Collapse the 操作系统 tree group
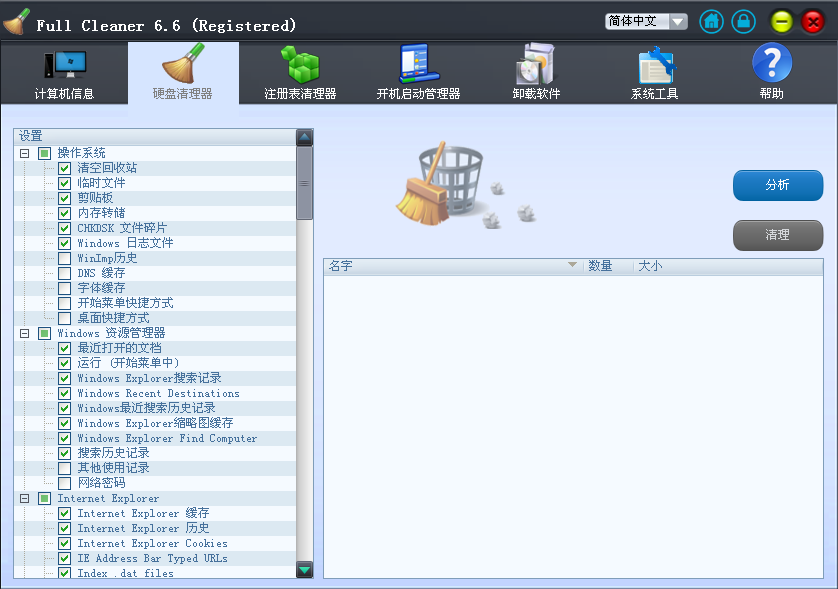 [25, 153]
